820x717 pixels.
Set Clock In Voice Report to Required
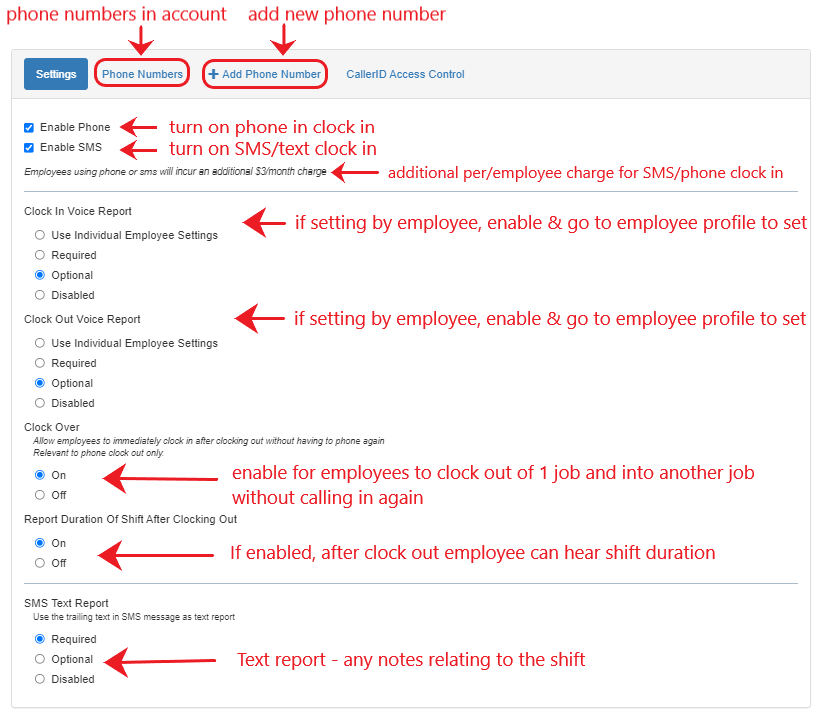pyautogui.click(x=40, y=255)
